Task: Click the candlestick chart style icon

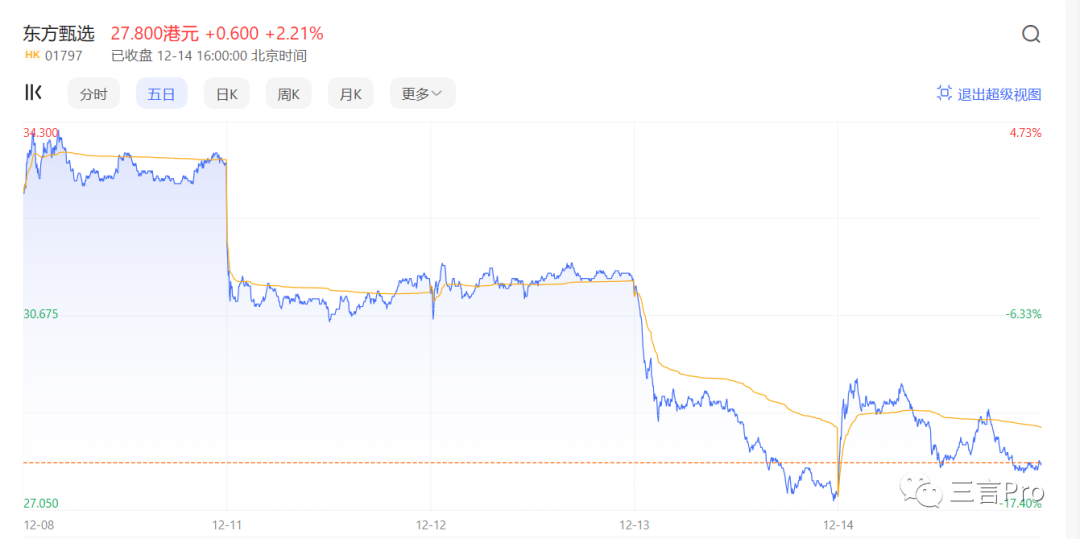Action: (x=33, y=93)
